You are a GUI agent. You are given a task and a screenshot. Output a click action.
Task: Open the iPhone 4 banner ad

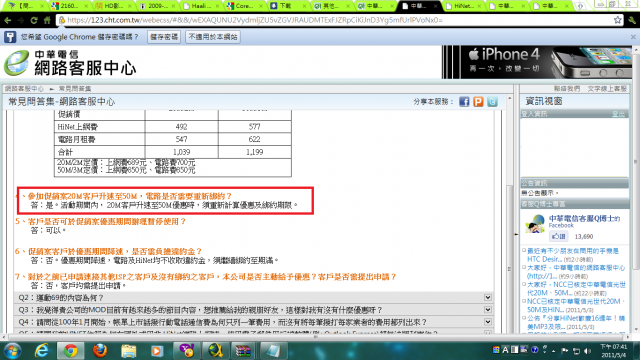click(x=537, y=62)
